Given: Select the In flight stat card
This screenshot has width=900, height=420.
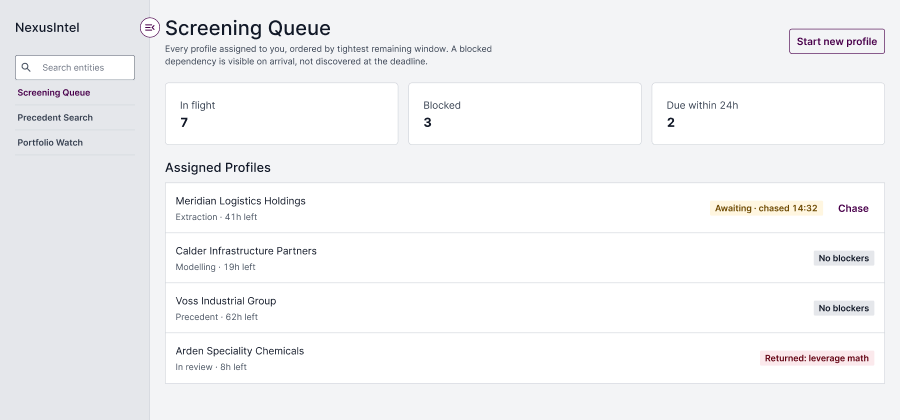Looking at the screenshot, I should coord(282,114).
